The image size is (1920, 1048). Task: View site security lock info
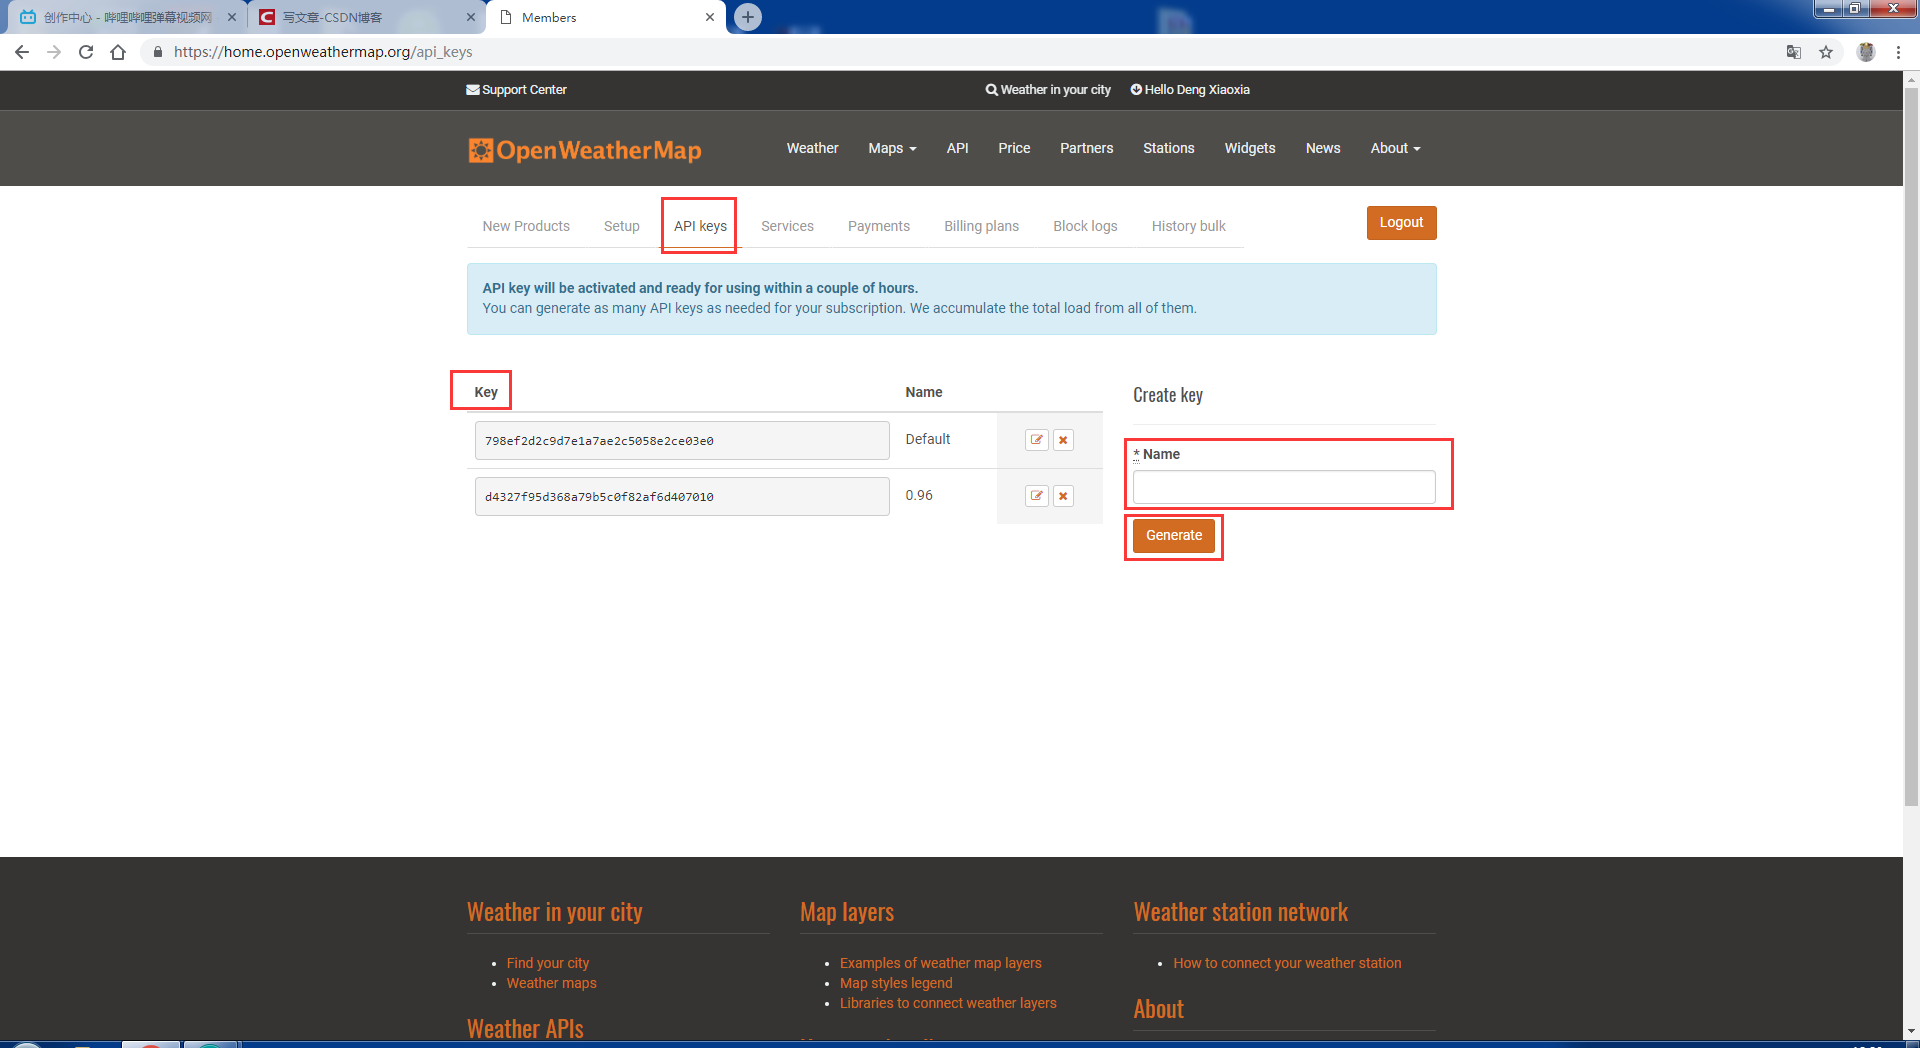coord(157,52)
